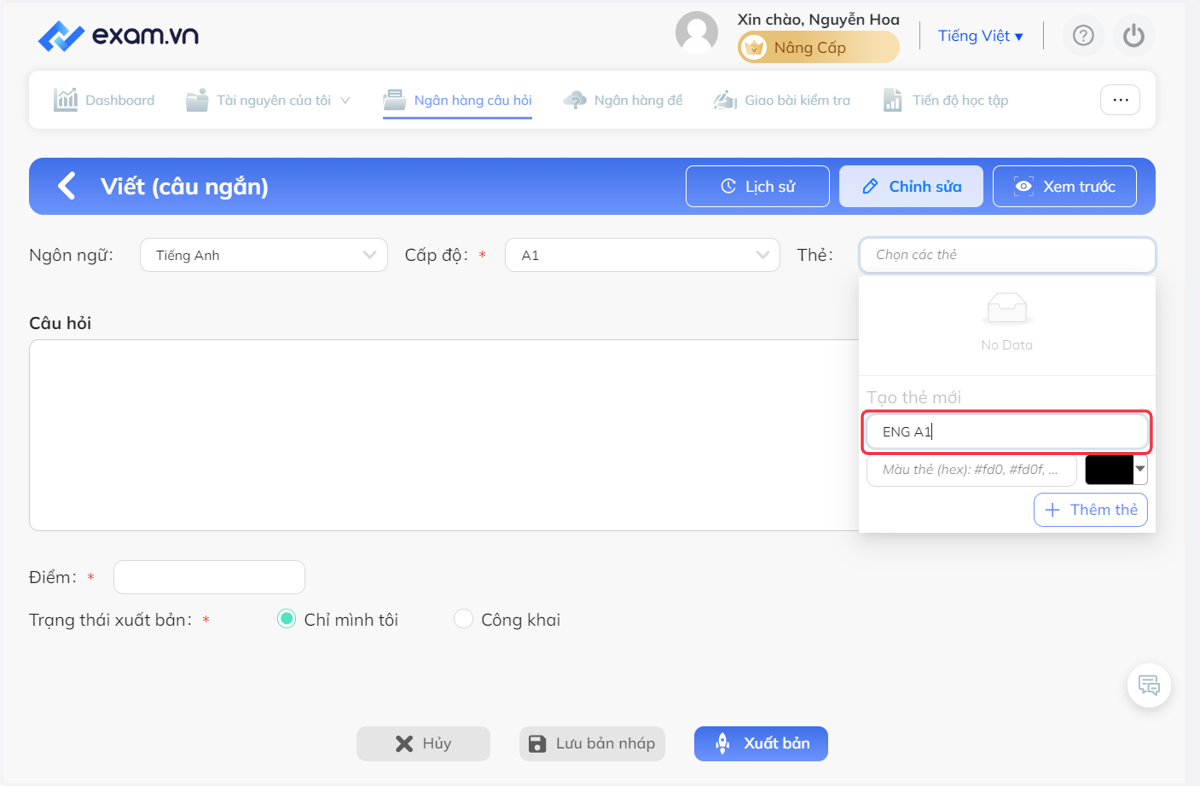Open the three-dots more menu
The width and height of the screenshot is (1200, 786).
(x=1120, y=100)
